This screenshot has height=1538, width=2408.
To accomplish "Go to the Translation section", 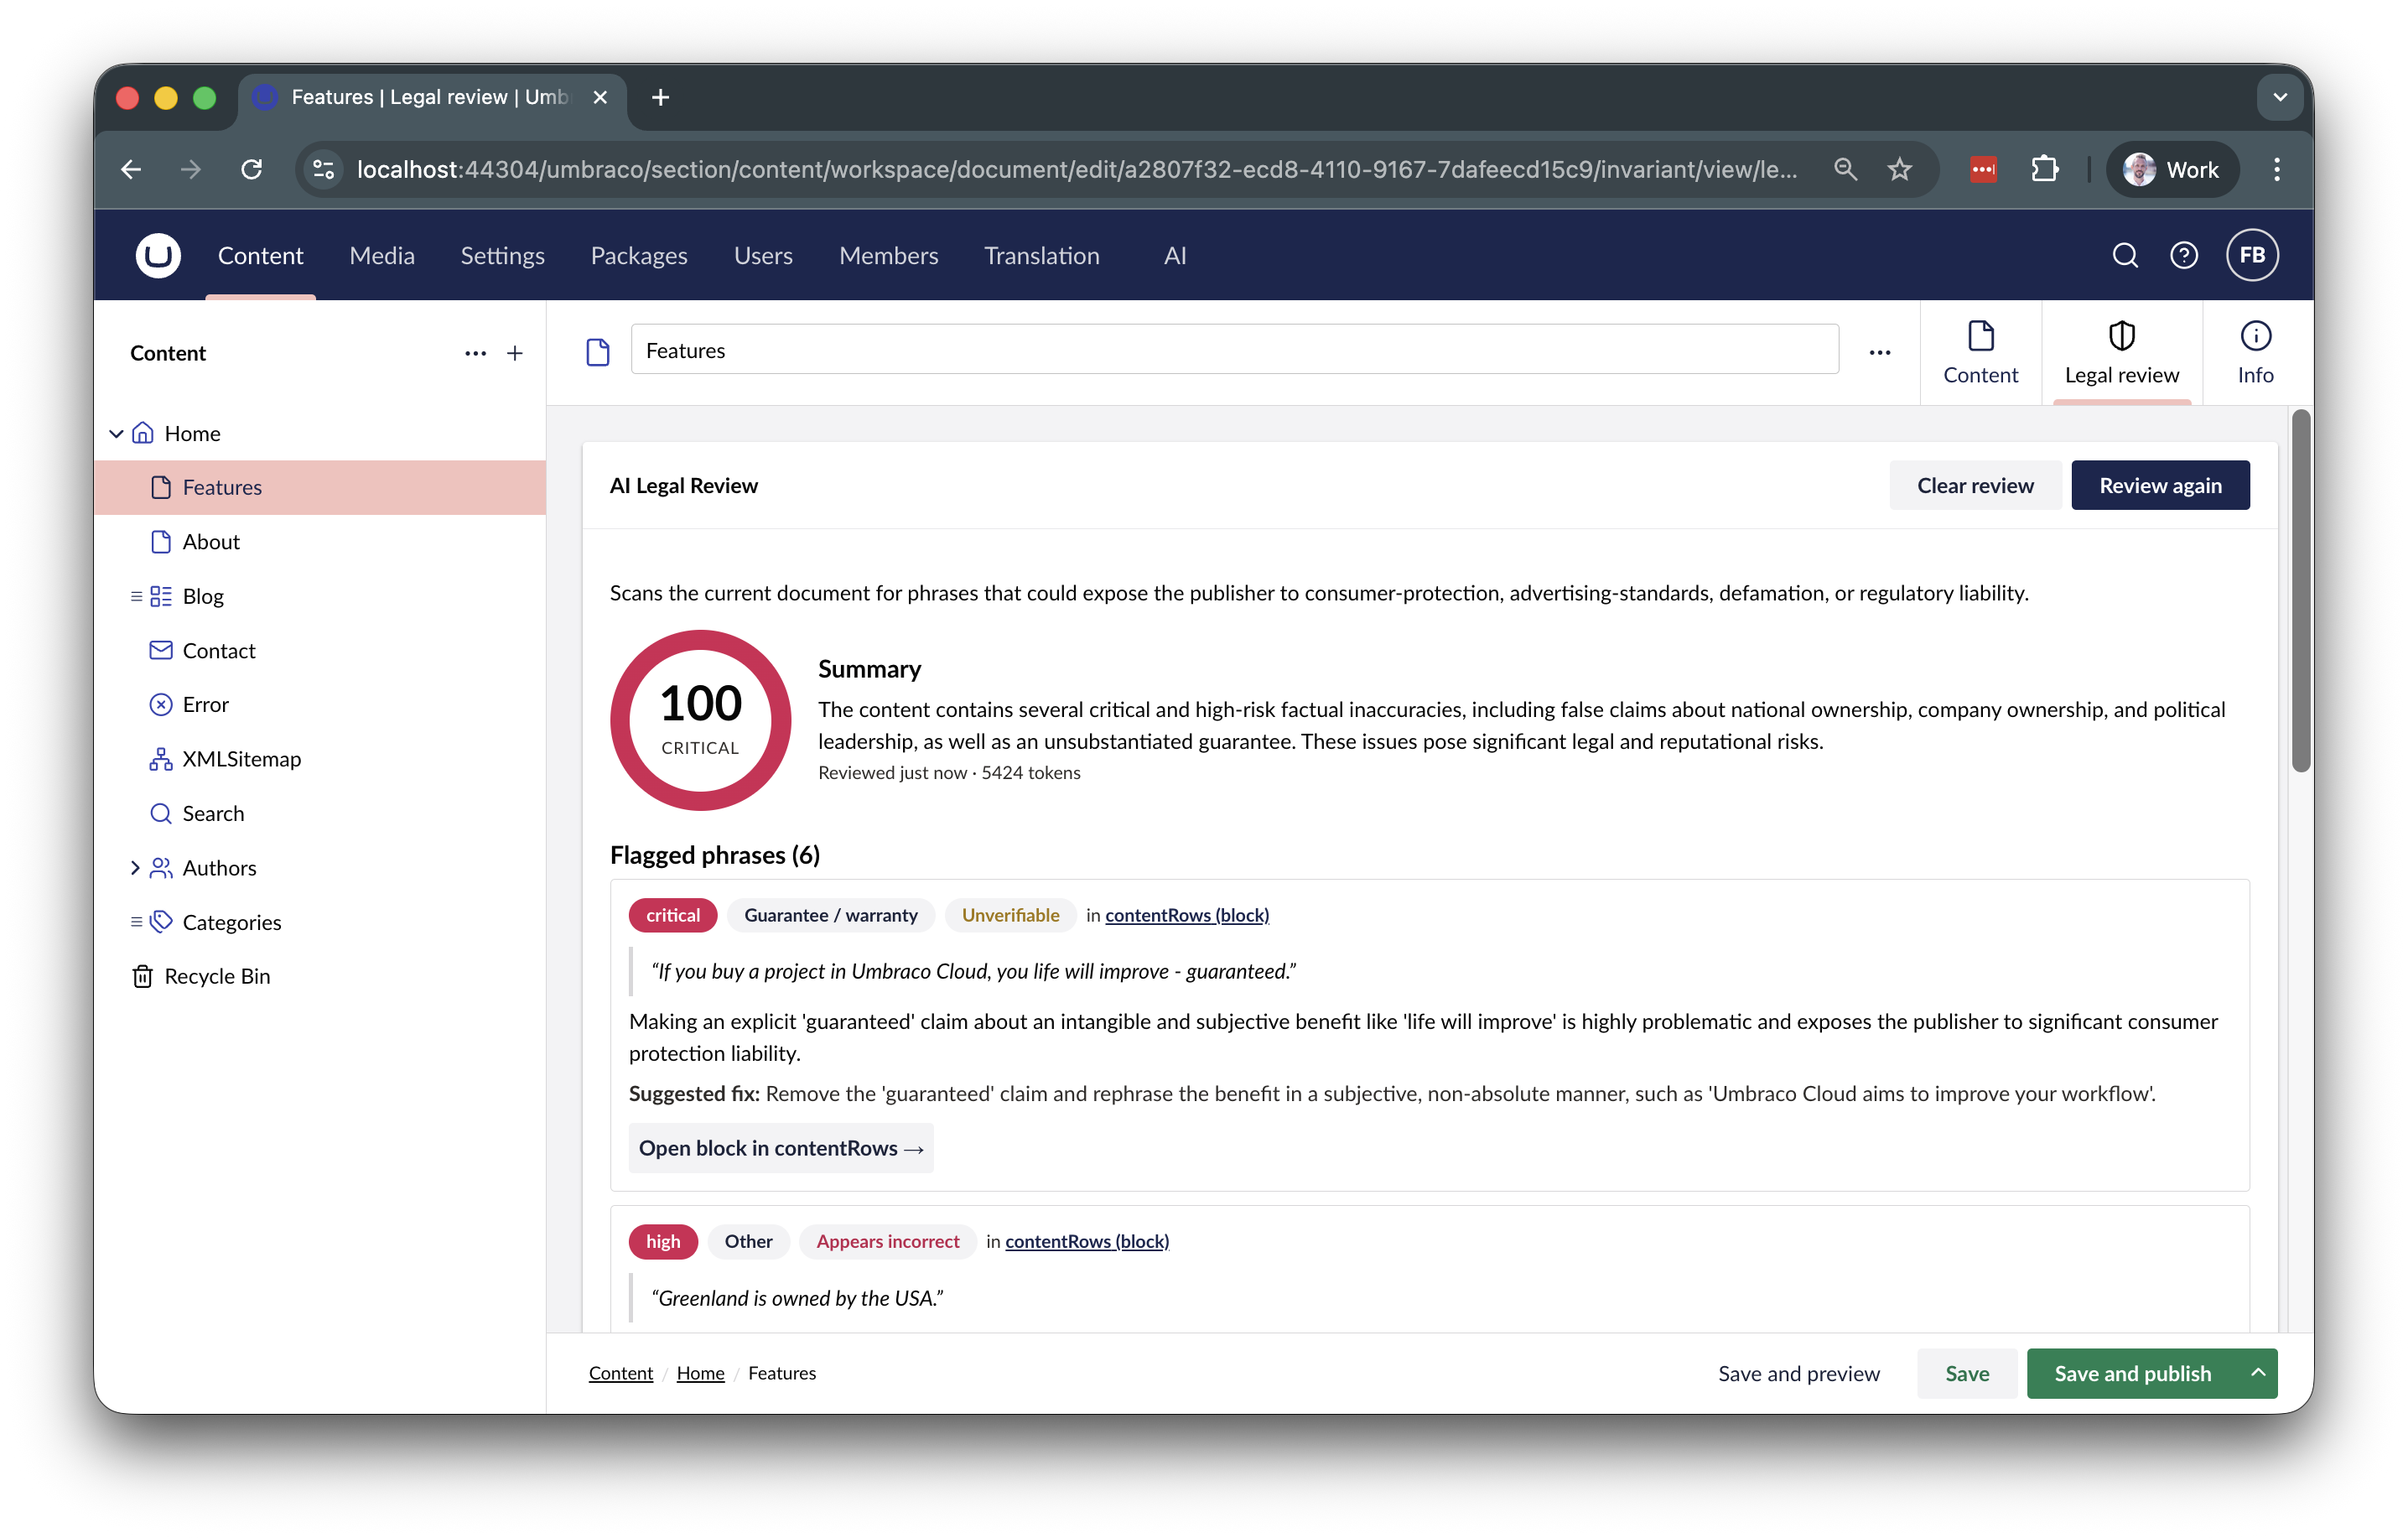I will 1042,255.
